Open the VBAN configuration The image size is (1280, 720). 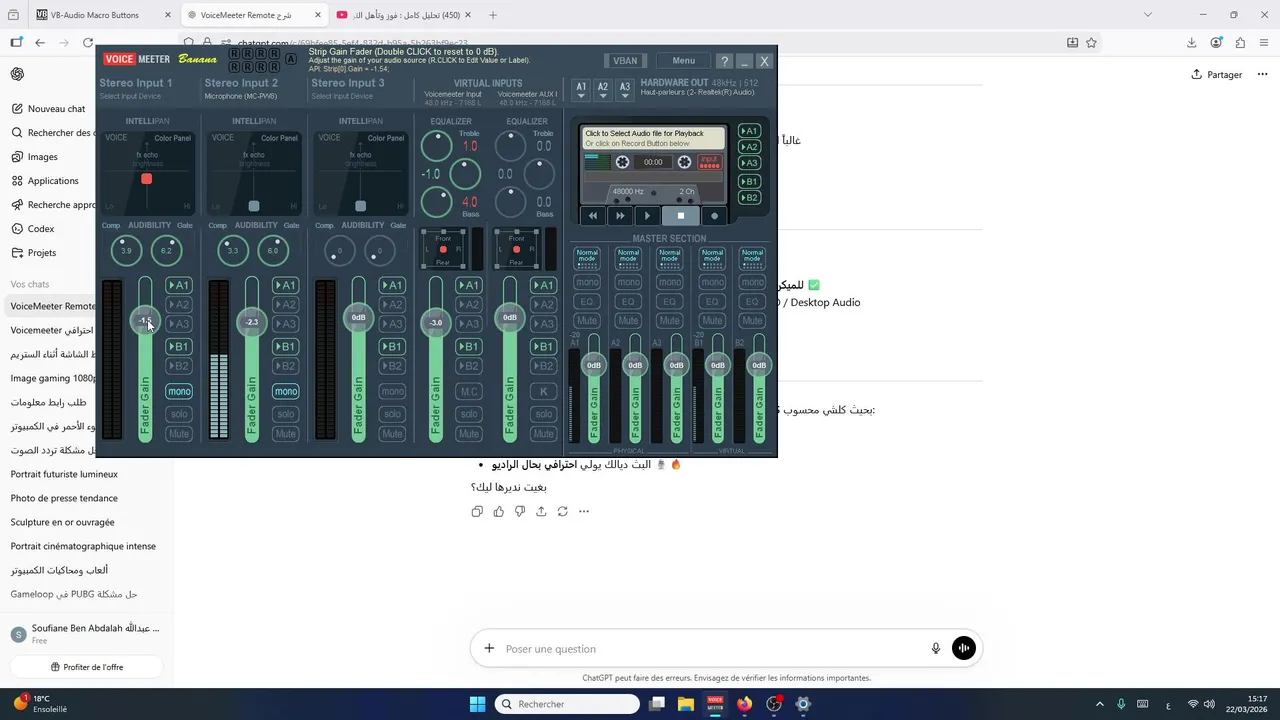pos(625,61)
